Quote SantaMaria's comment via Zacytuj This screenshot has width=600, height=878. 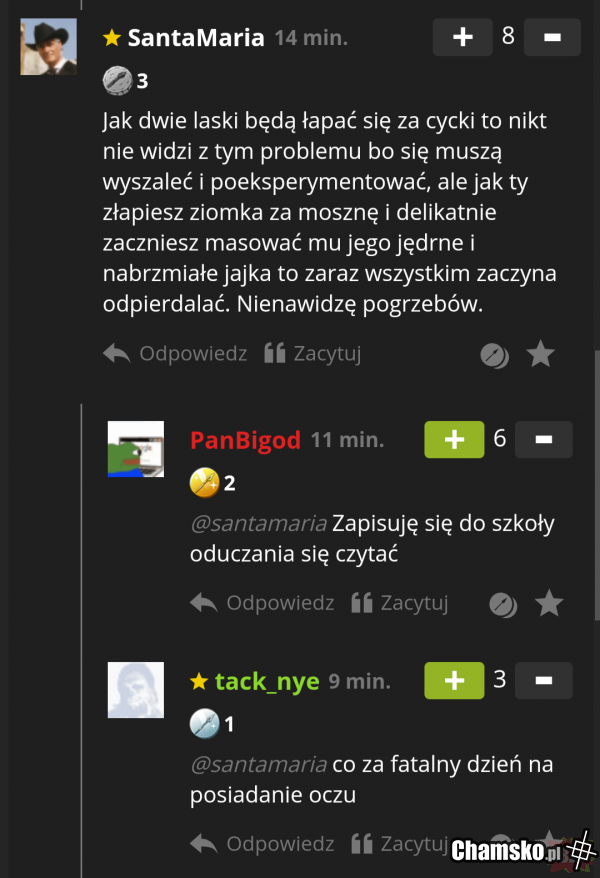tap(312, 353)
